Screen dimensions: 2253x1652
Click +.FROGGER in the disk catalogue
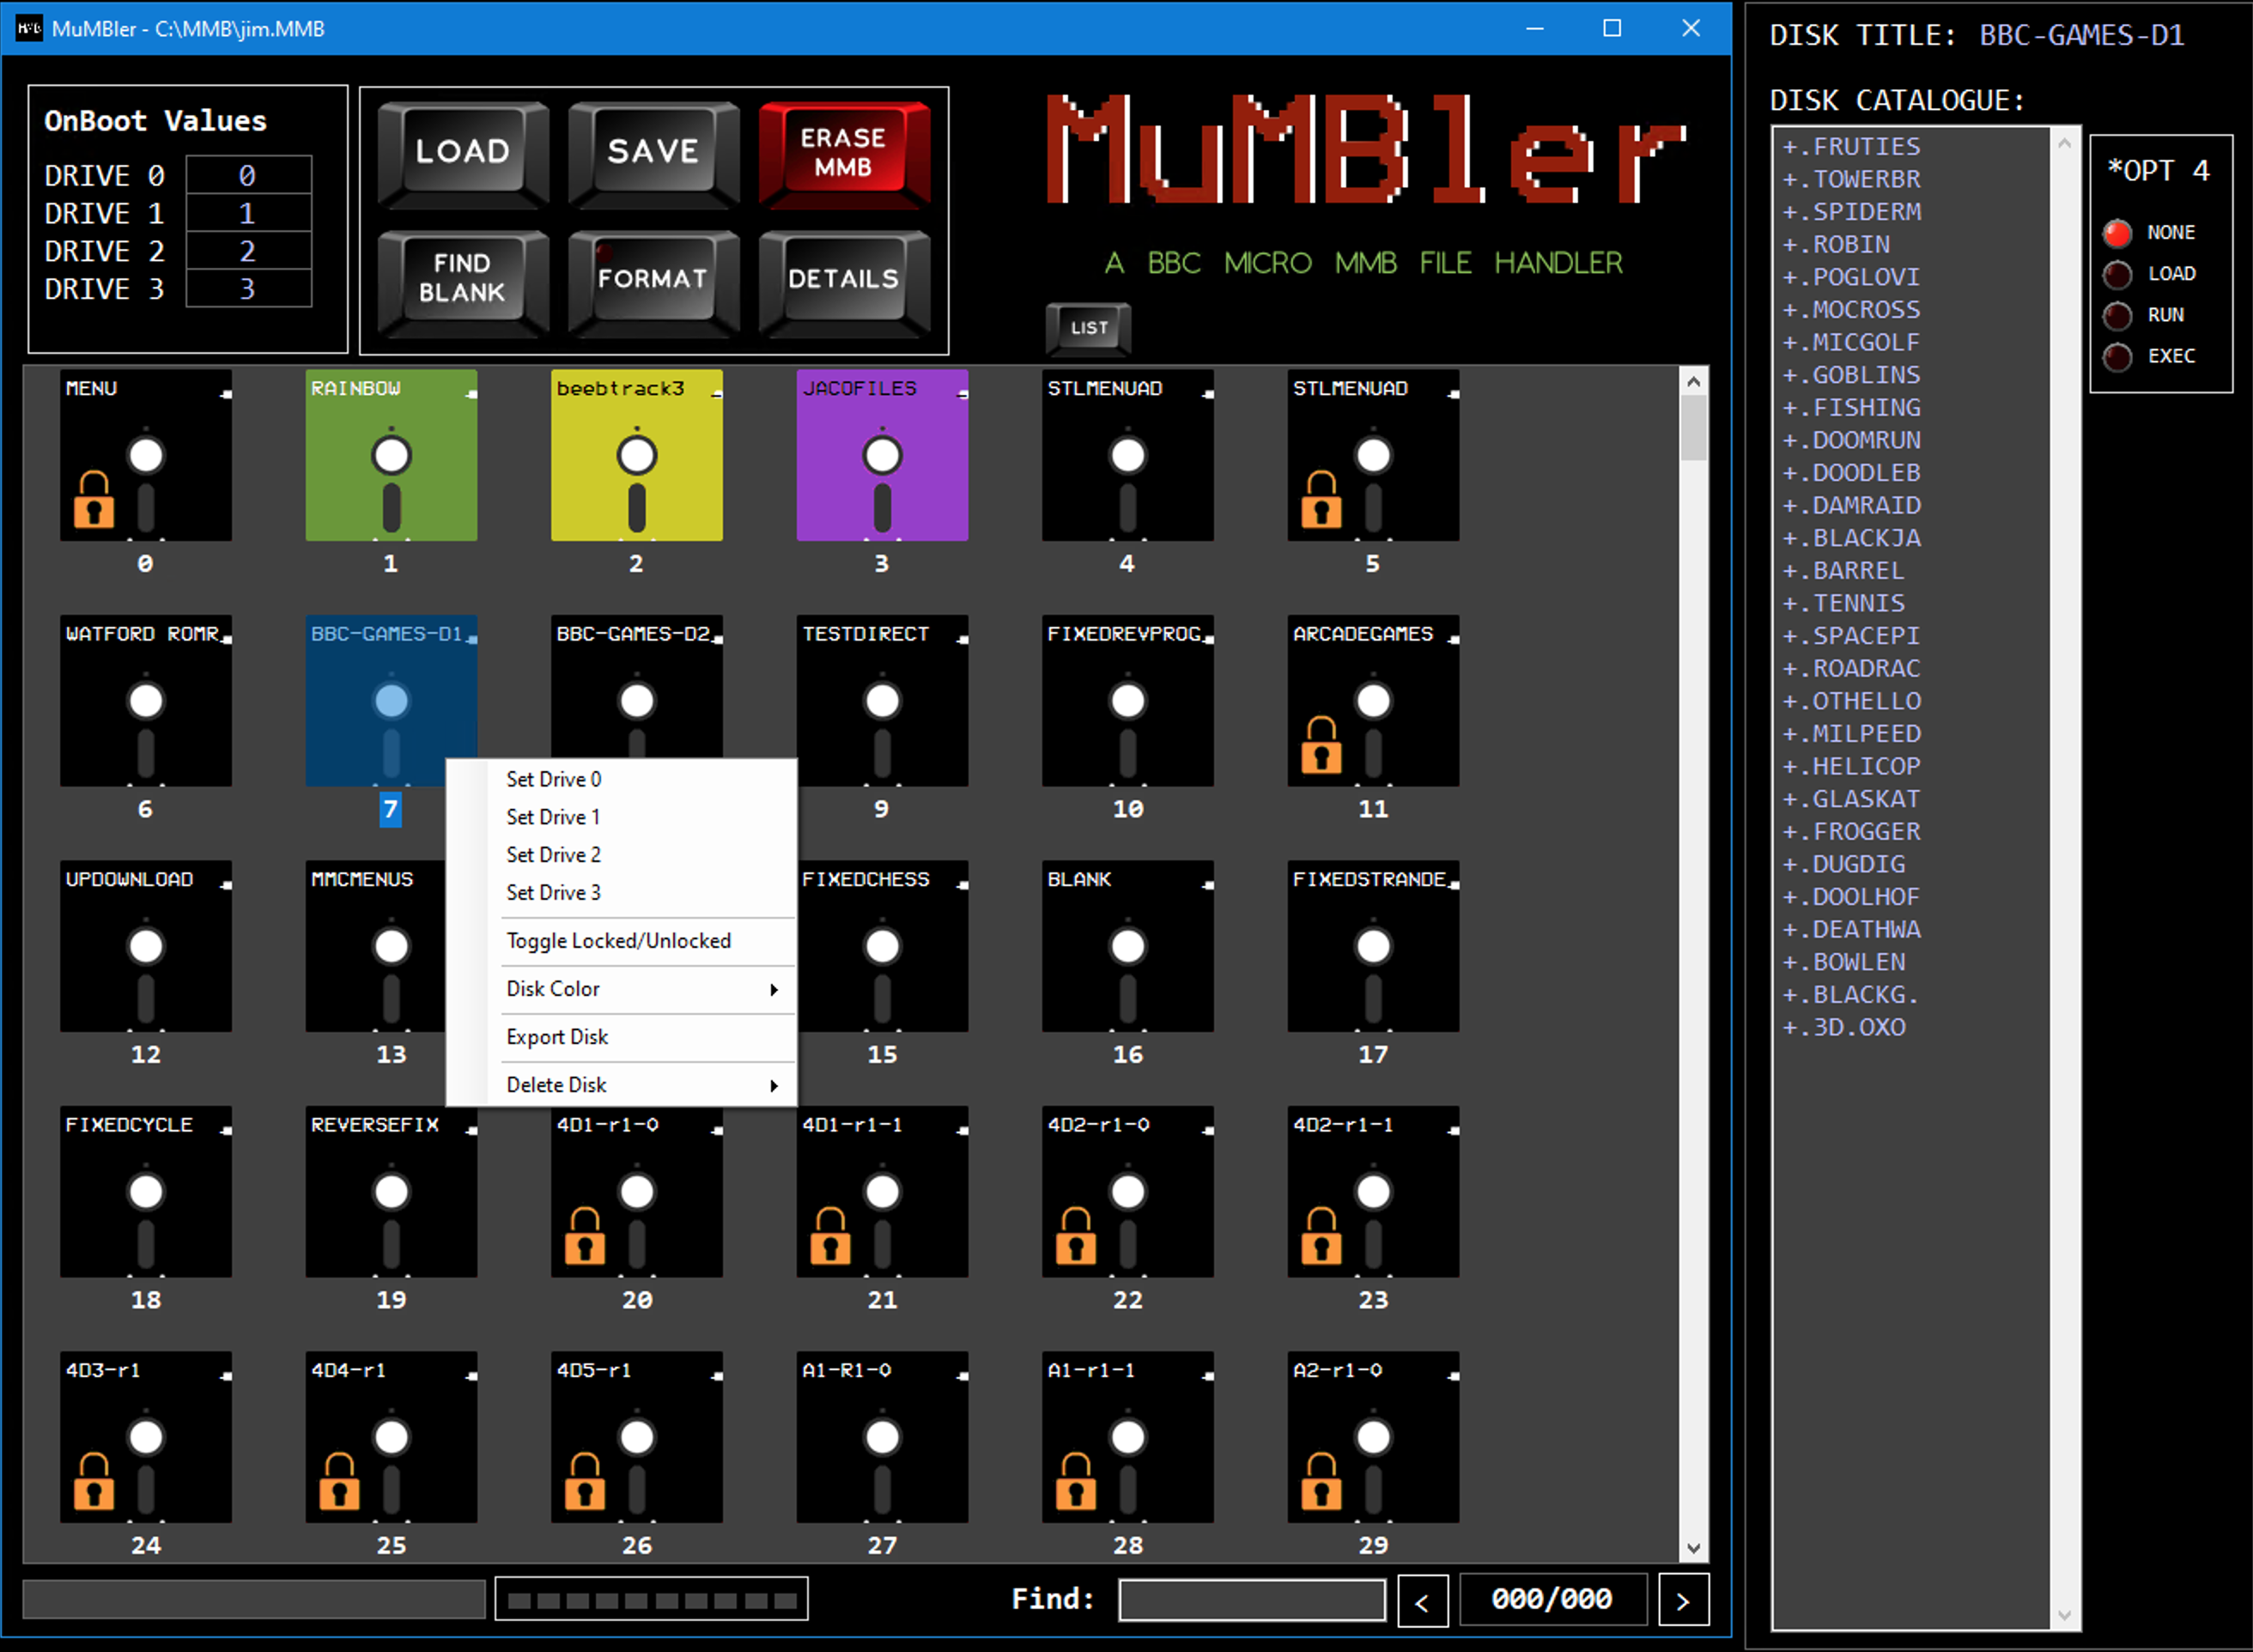1851,832
